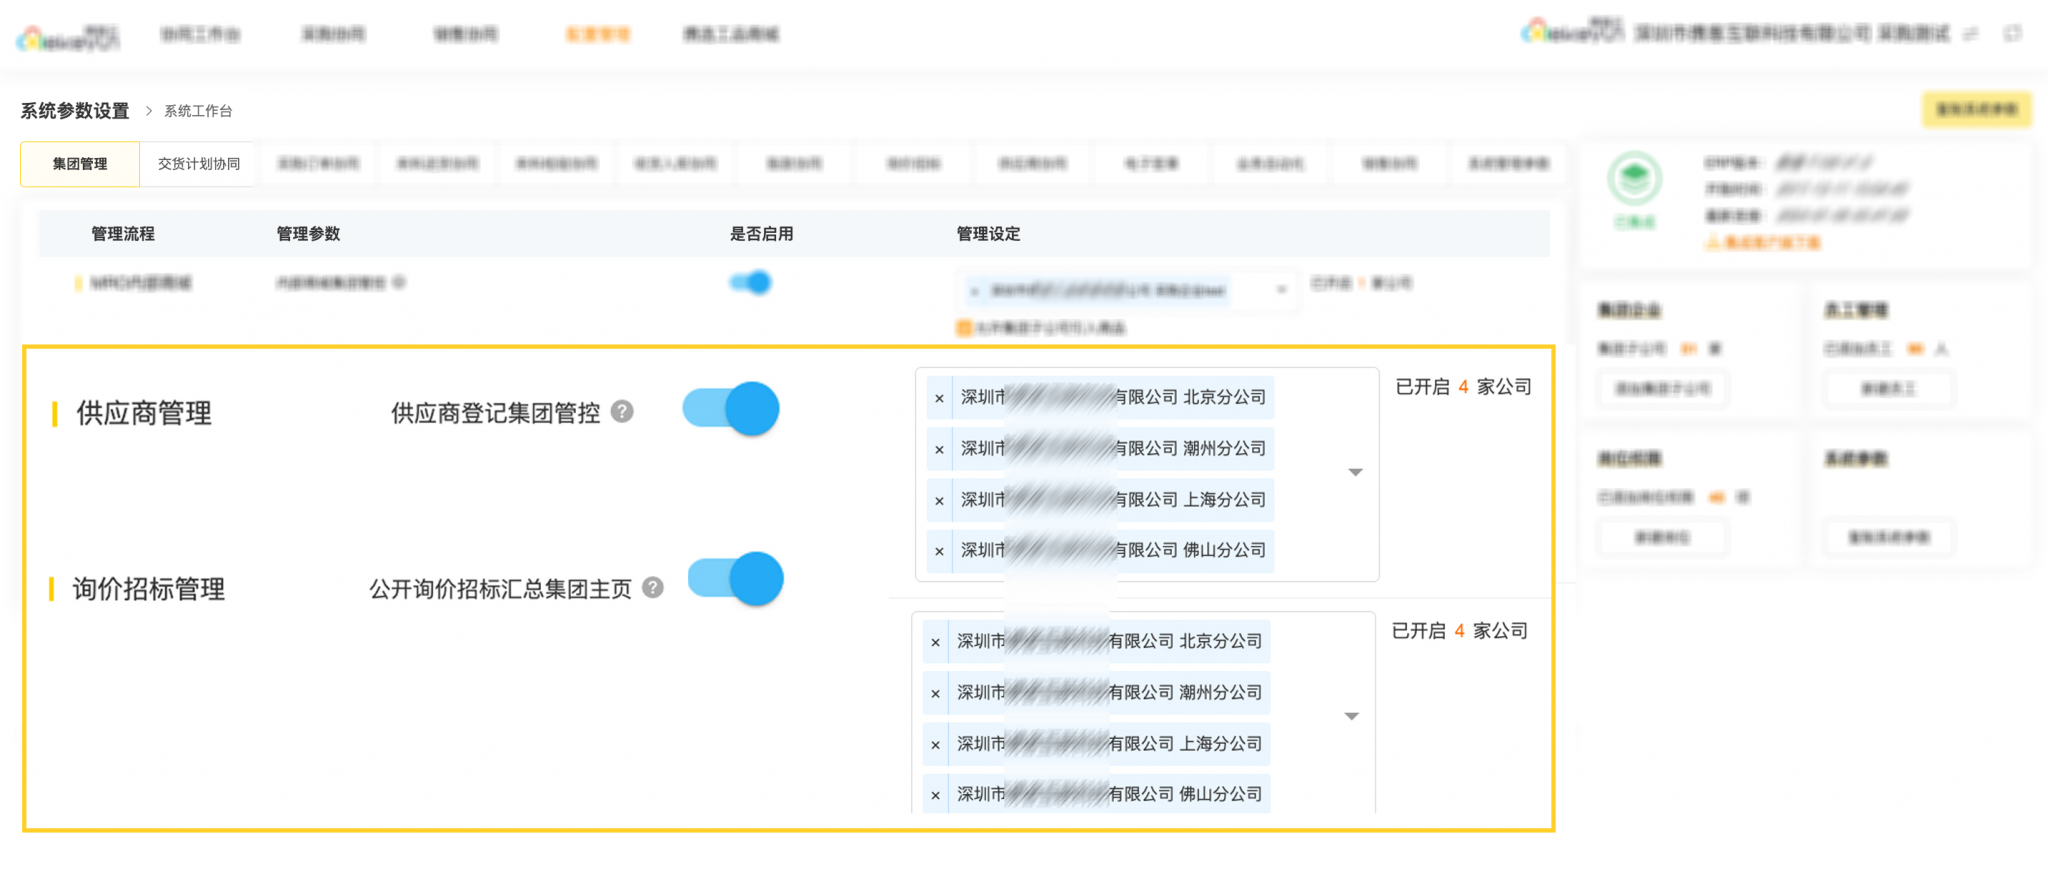This screenshot has width=2048, height=869.
Task: Click help icon beside 公开询价招标汇总集团主页
Action: 653,588
